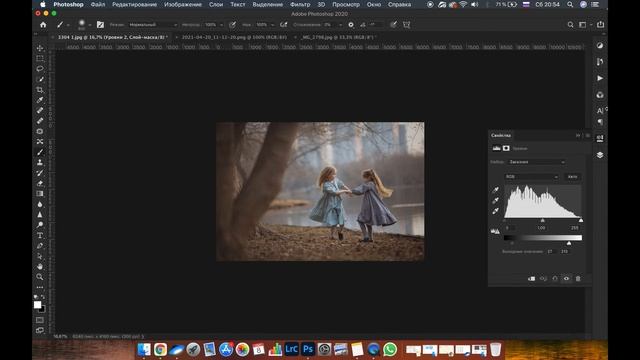The height and width of the screenshot is (360, 640).
Task: Open the Файл menu
Action: 98,4
